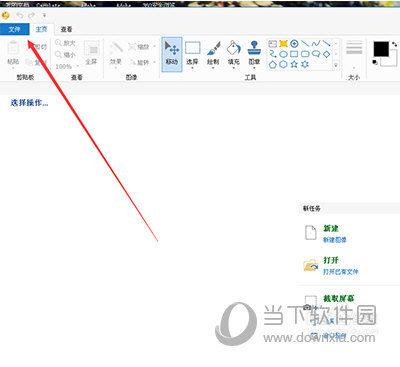
Task: Expand the 填充 tool dropdown arrow
Action: [x=234, y=68]
